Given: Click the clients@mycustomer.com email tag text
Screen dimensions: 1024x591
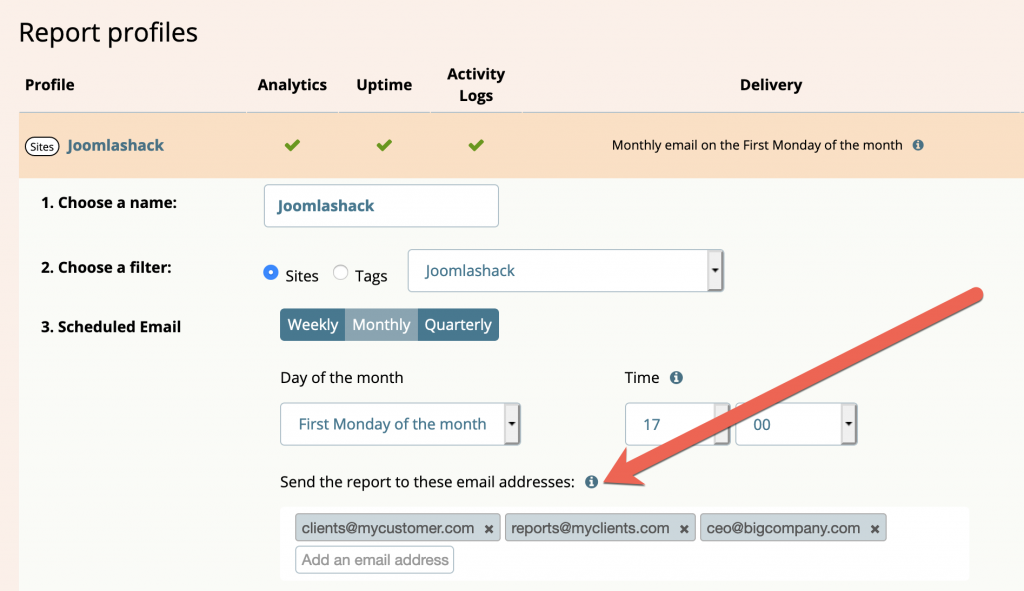Looking at the screenshot, I should [388, 528].
